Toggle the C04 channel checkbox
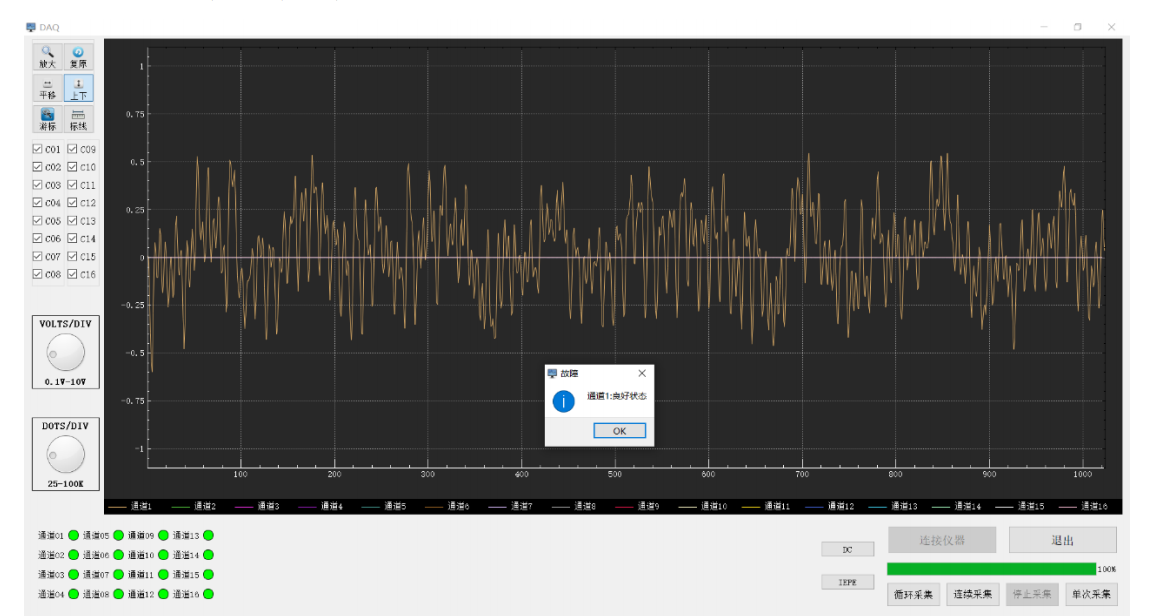Image resolution: width=1166 pixels, height=616 pixels. (x=37, y=202)
